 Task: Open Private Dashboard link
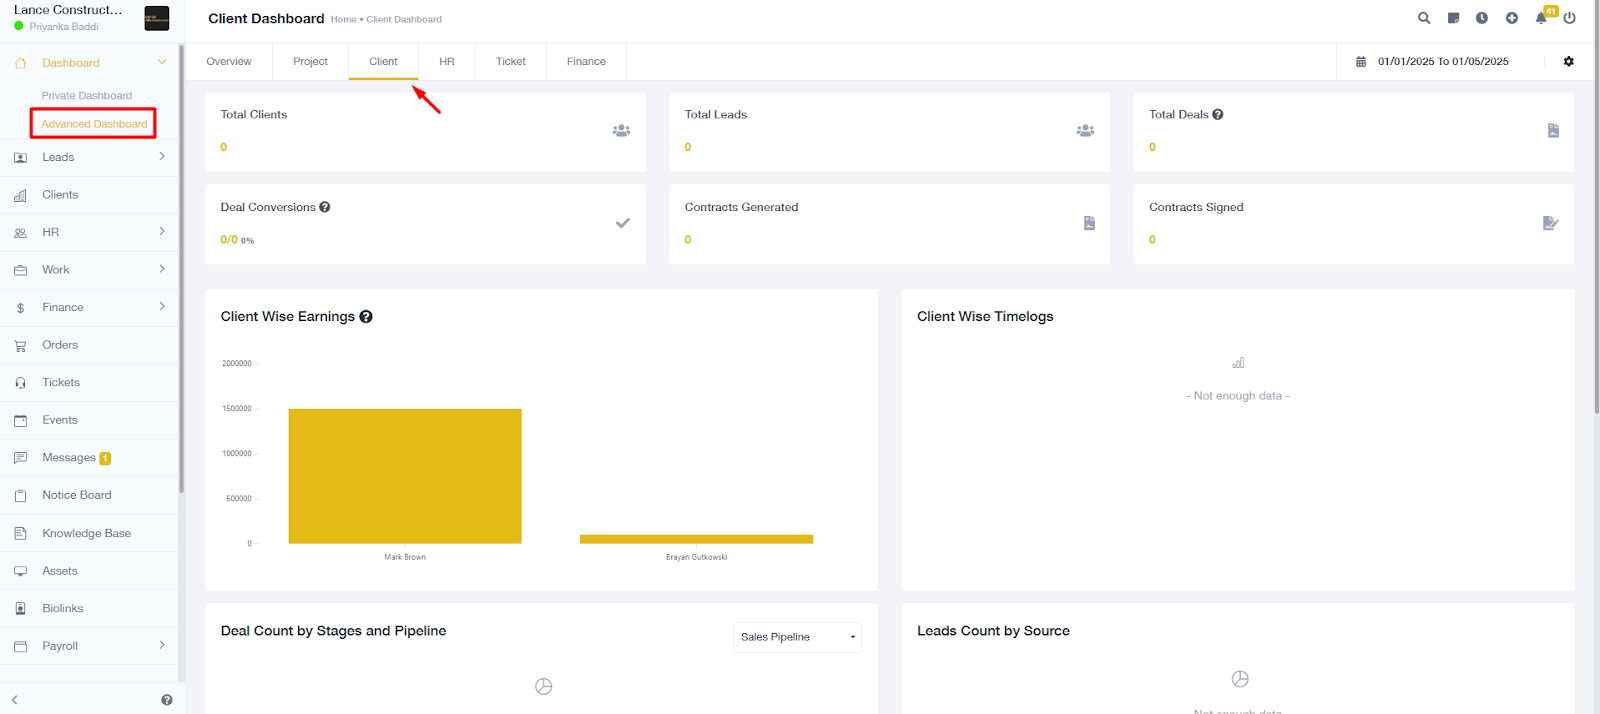pyautogui.click(x=87, y=96)
